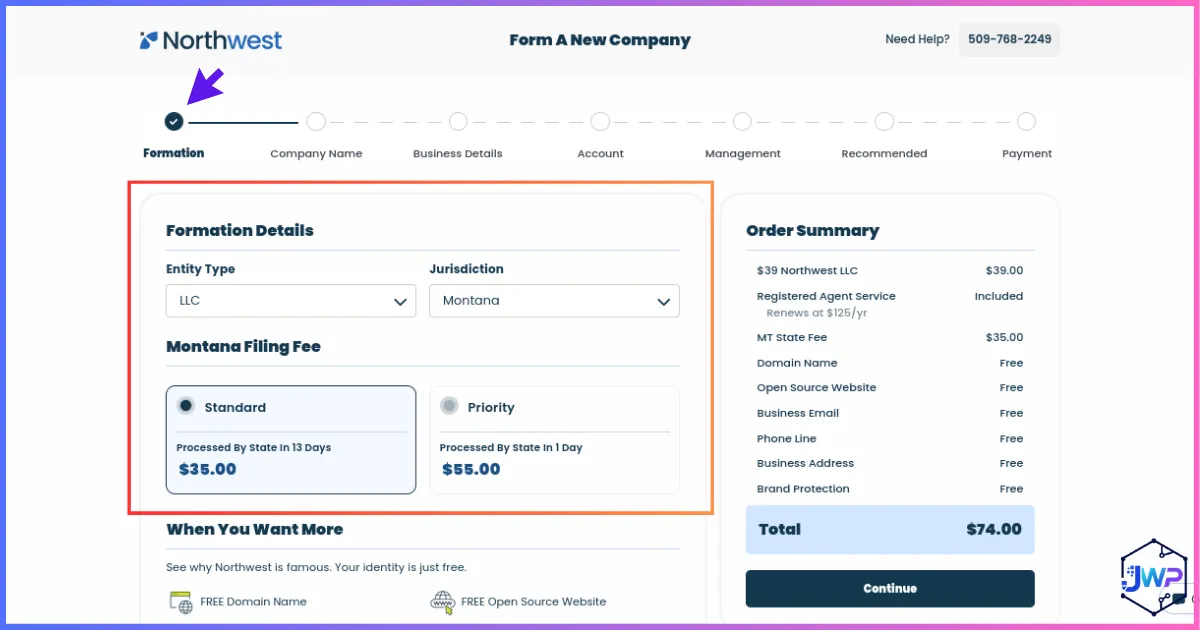The height and width of the screenshot is (630, 1200).
Task: Click the Formation Details heading
Action: coord(240,230)
